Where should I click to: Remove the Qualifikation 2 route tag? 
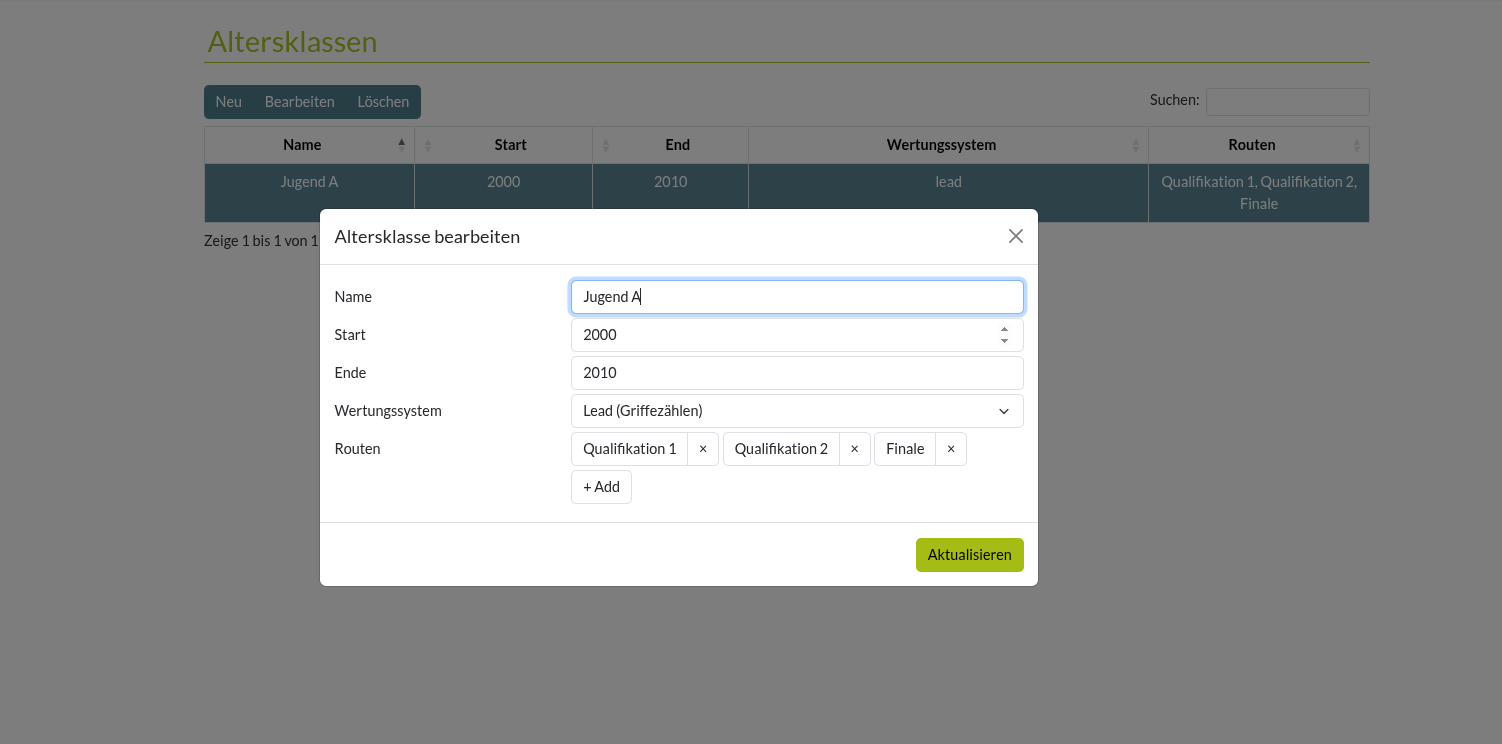point(854,449)
